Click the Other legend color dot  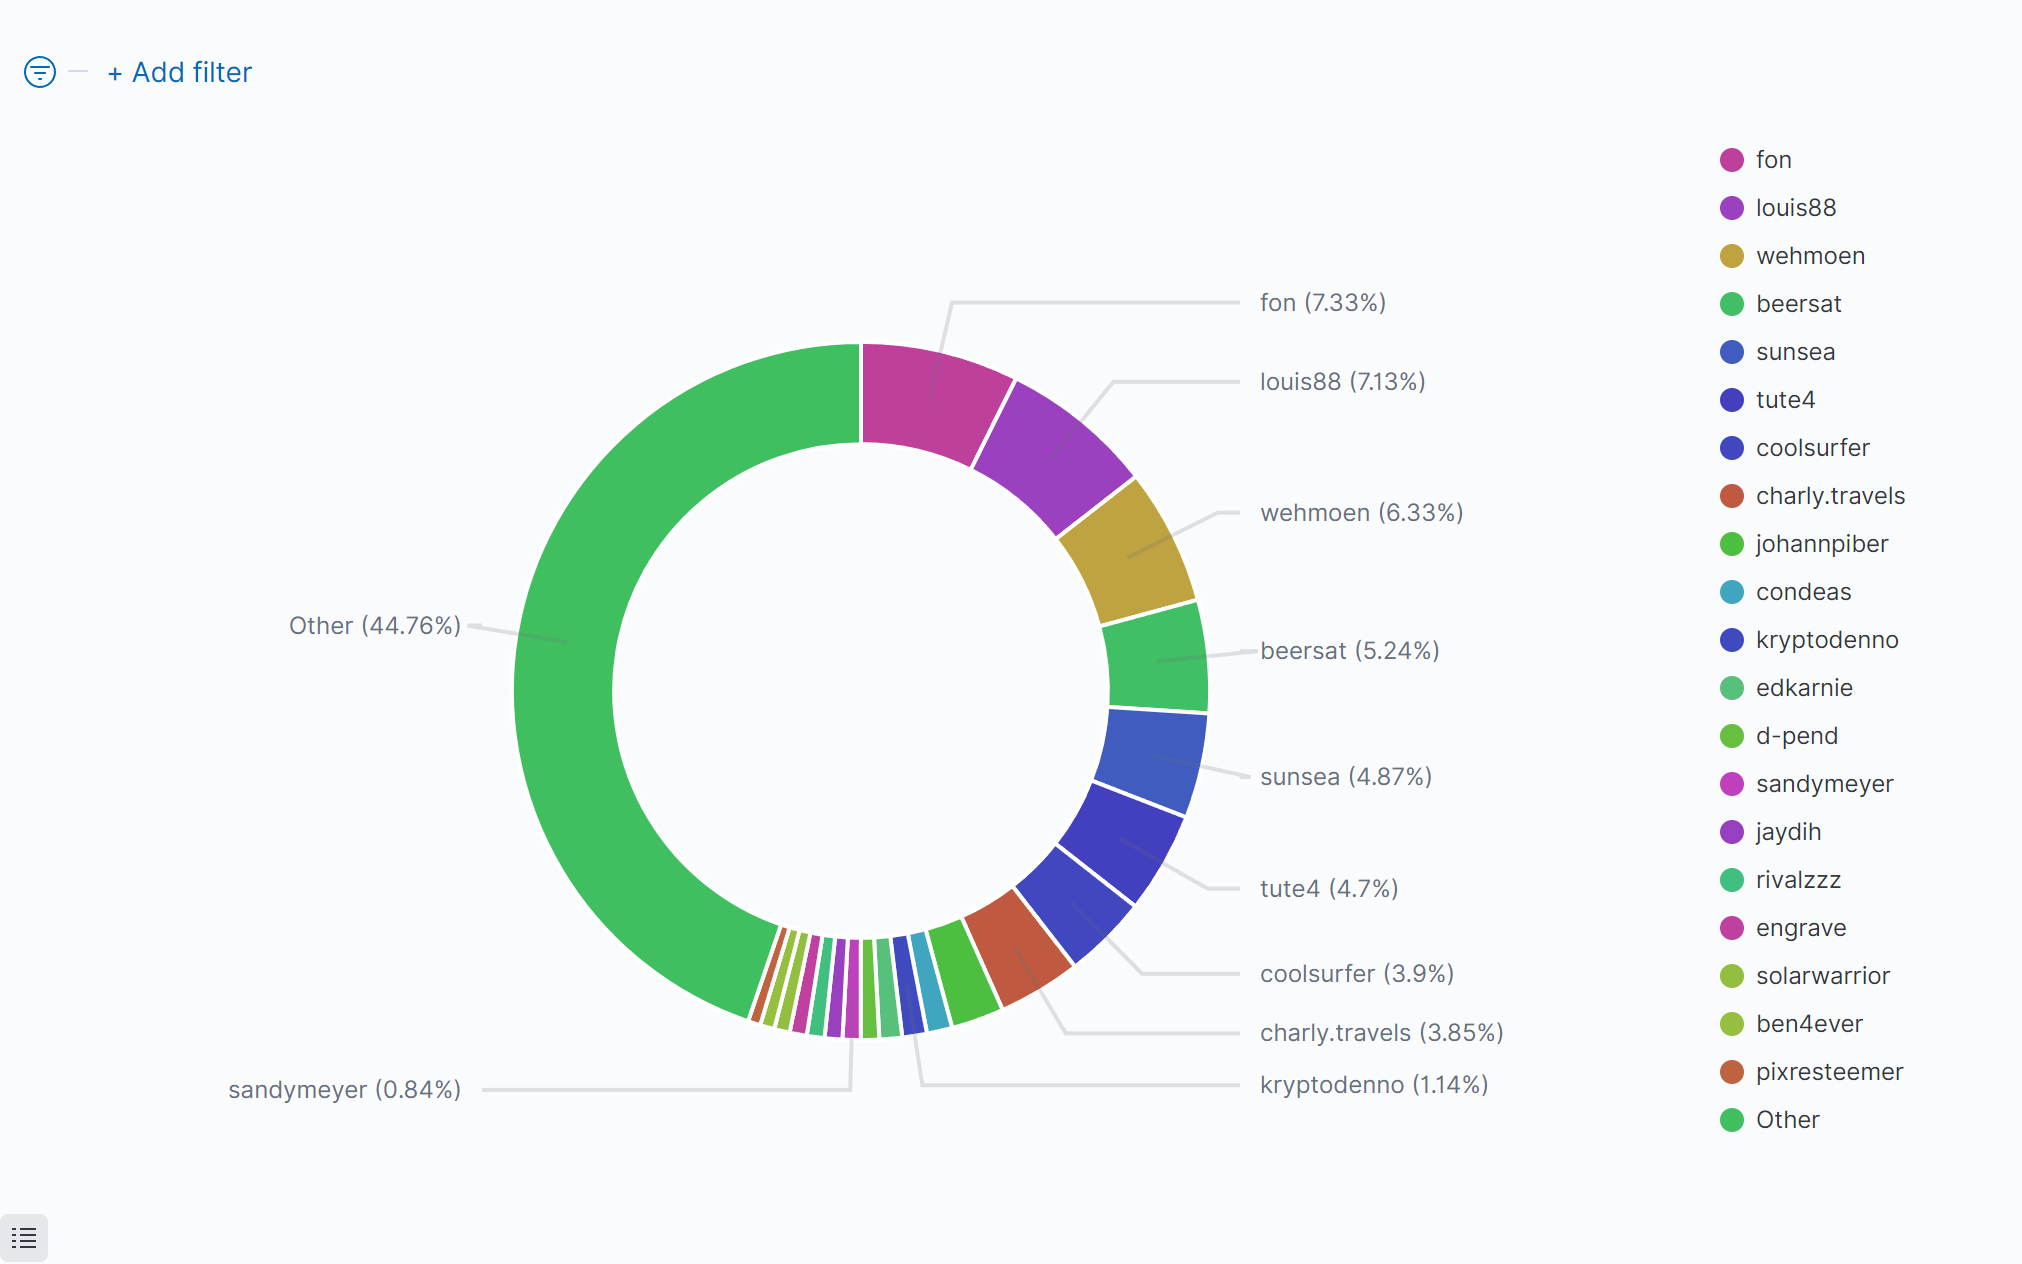(1731, 1120)
